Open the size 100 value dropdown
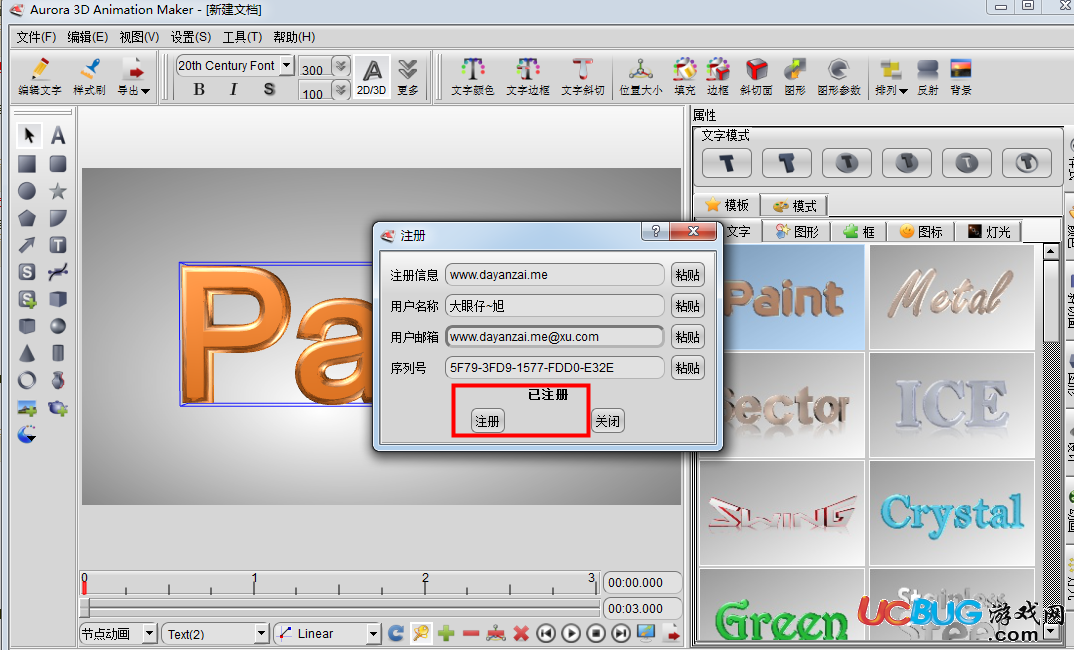The width and height of the screenshot is (1074, 650). coord(340,90)
